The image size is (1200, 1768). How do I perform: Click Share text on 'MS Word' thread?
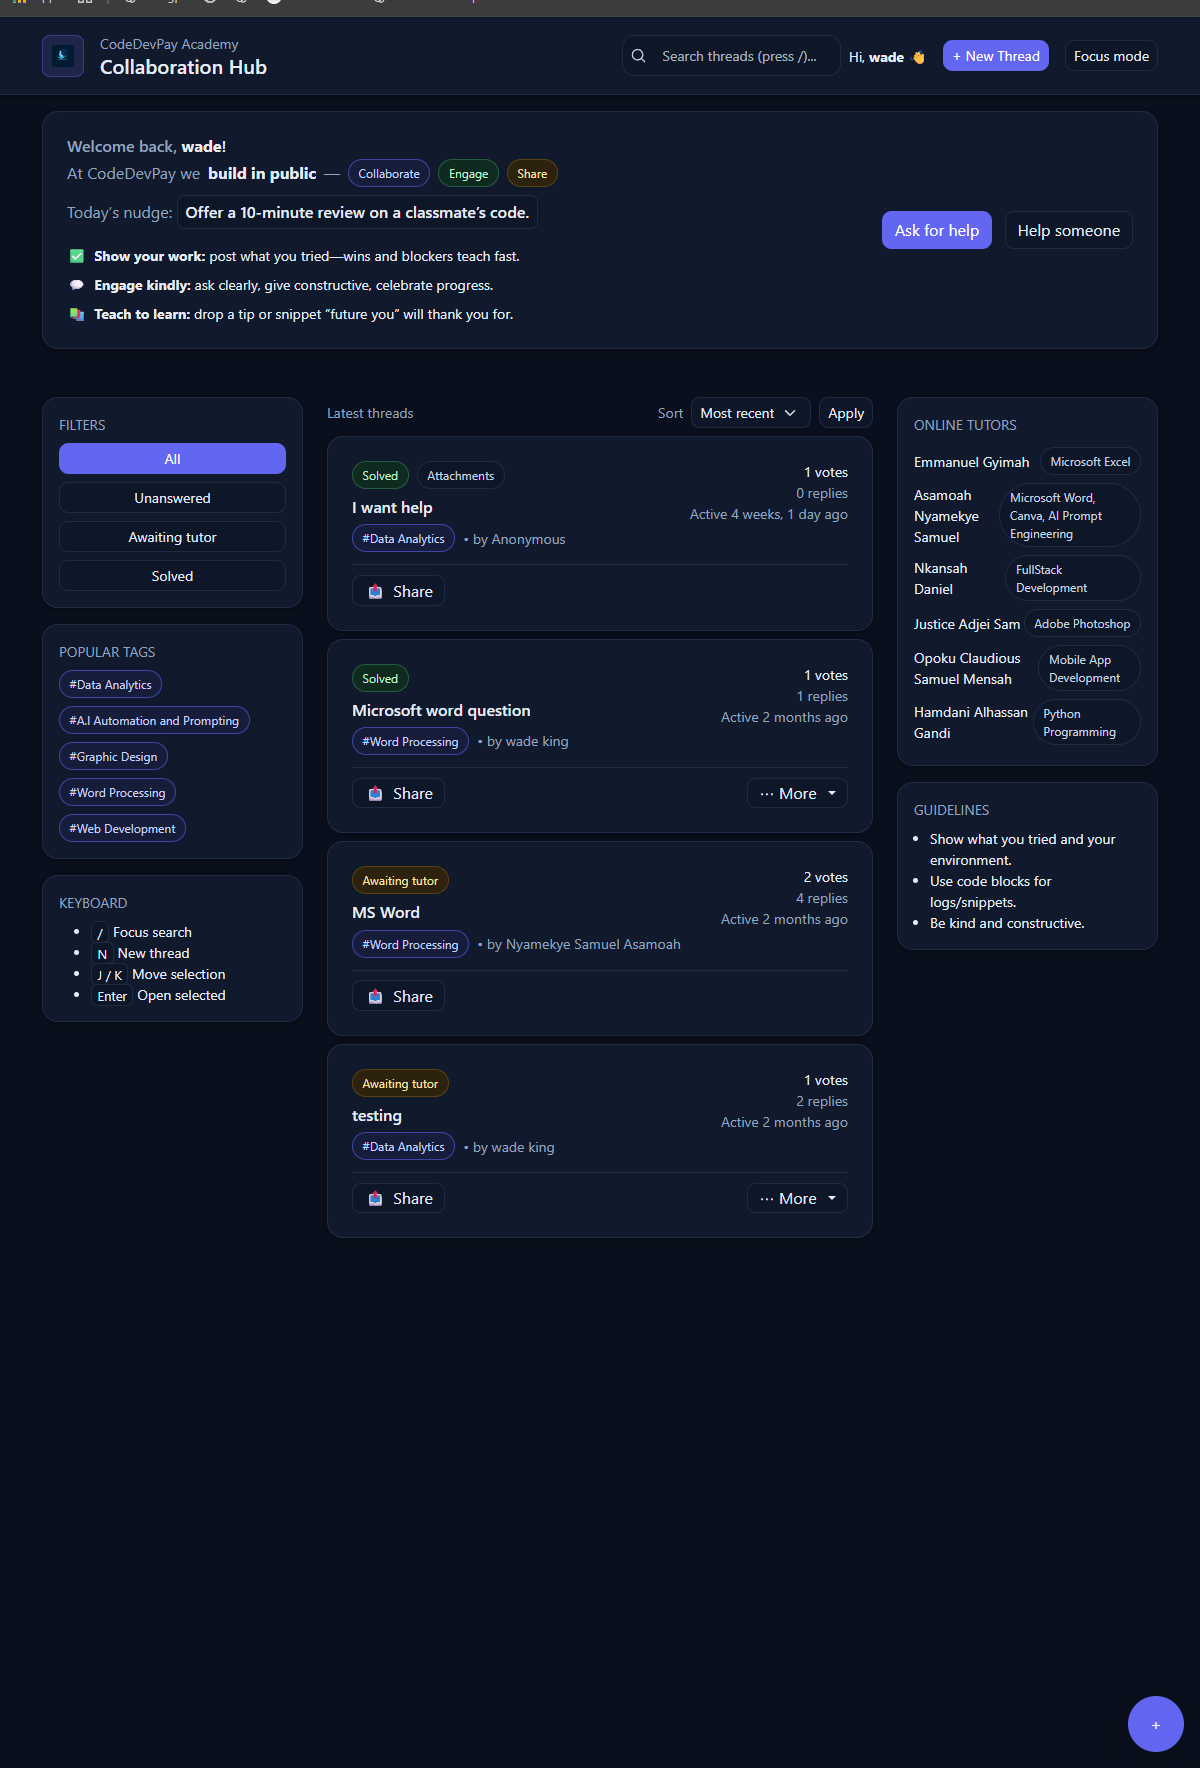(413, 996)
